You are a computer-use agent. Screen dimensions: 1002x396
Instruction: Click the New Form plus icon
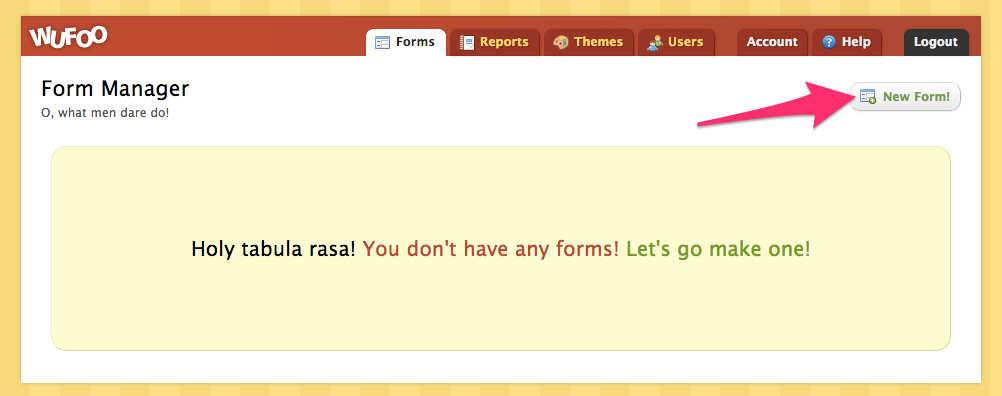click(868, 96)
